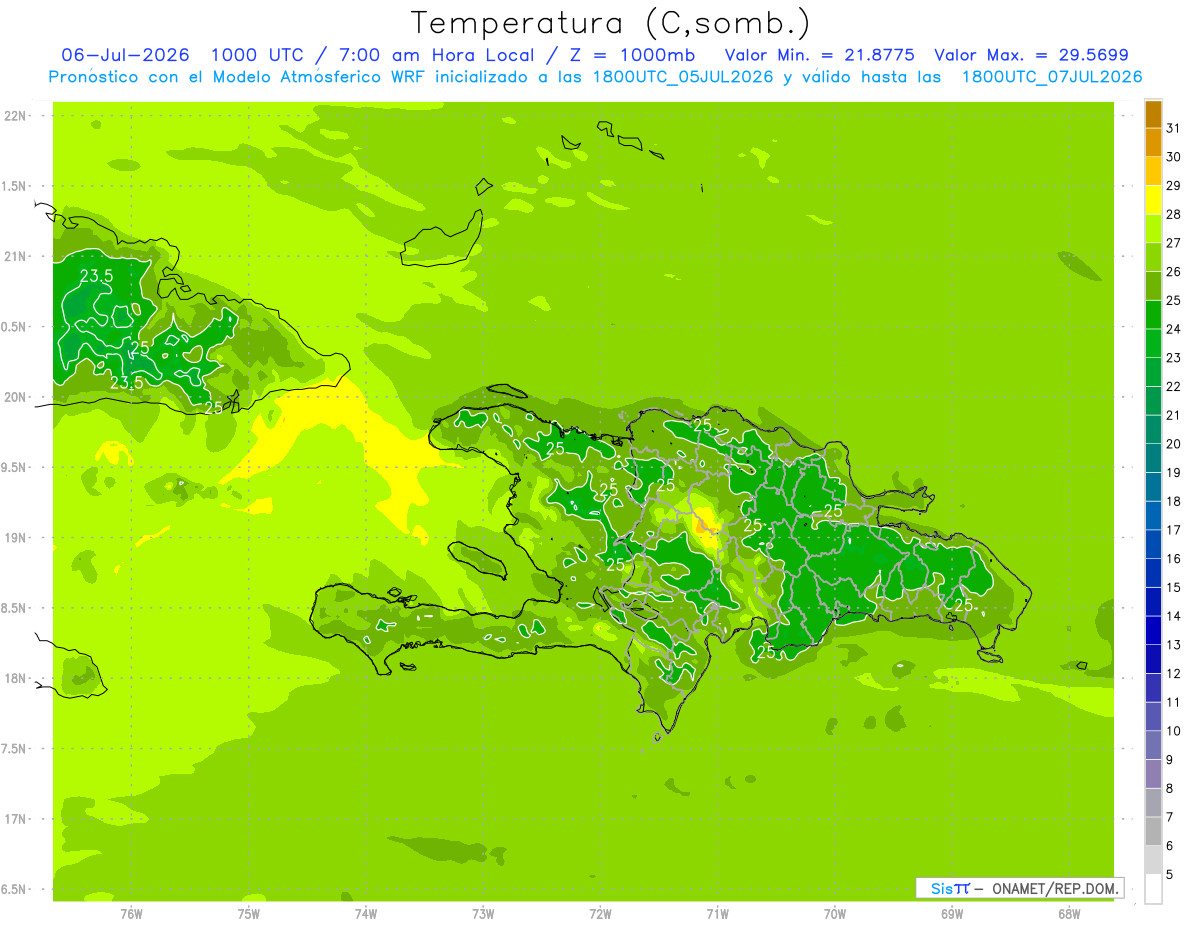Viewport: 1200px width, 927px height.
Task: Click the "69W" longitude label
Action: pos(951,913)
